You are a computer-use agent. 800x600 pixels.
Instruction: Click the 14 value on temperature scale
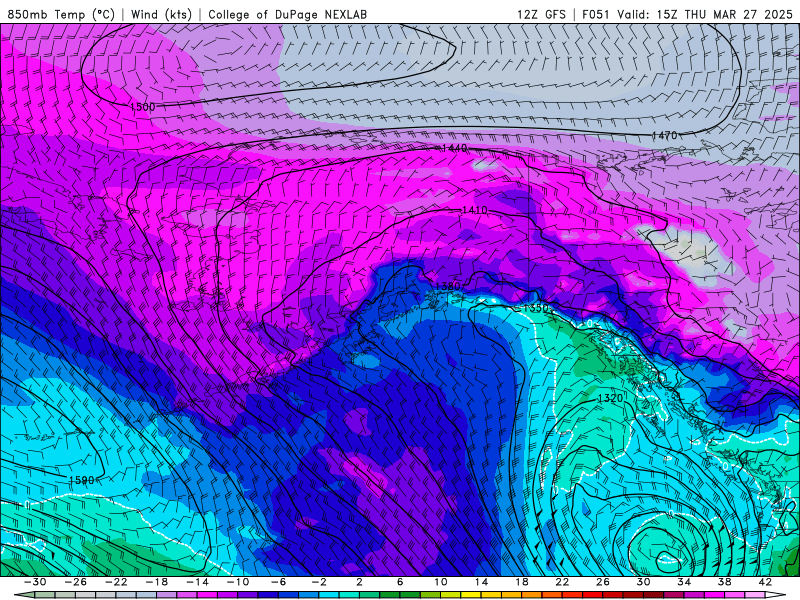pos(481,582)
